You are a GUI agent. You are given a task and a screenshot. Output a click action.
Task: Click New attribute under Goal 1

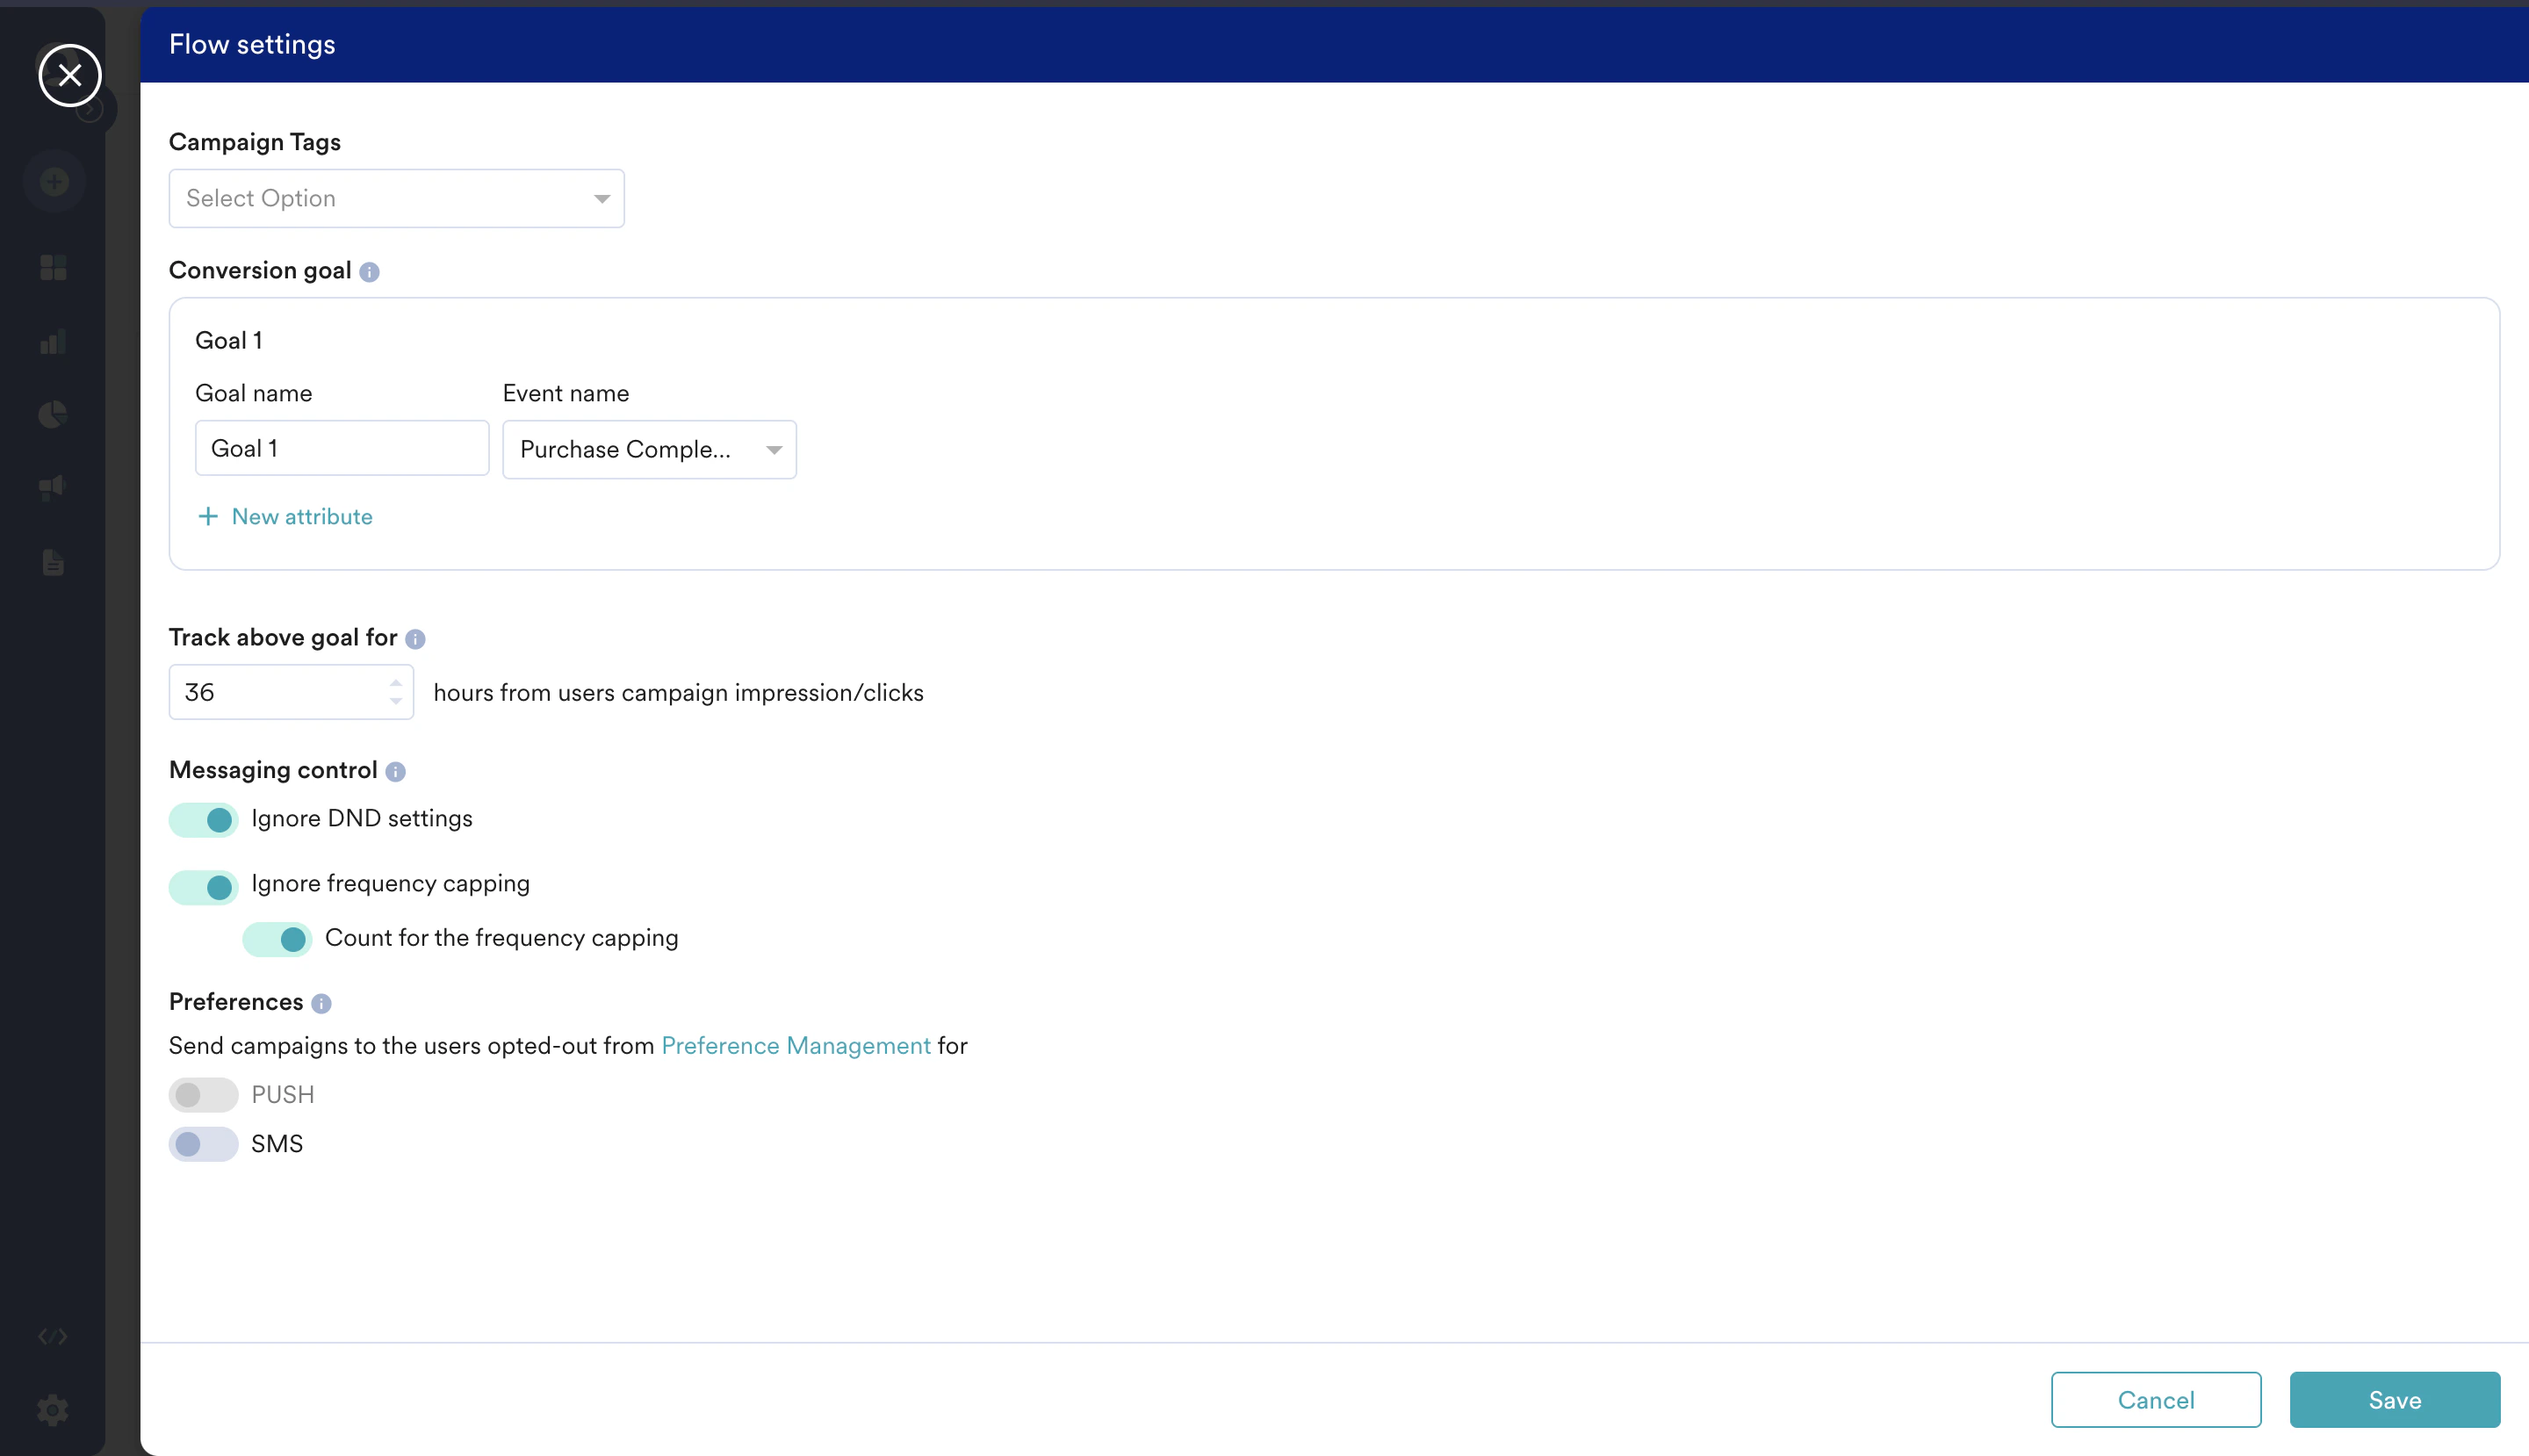tap(285, 516)
